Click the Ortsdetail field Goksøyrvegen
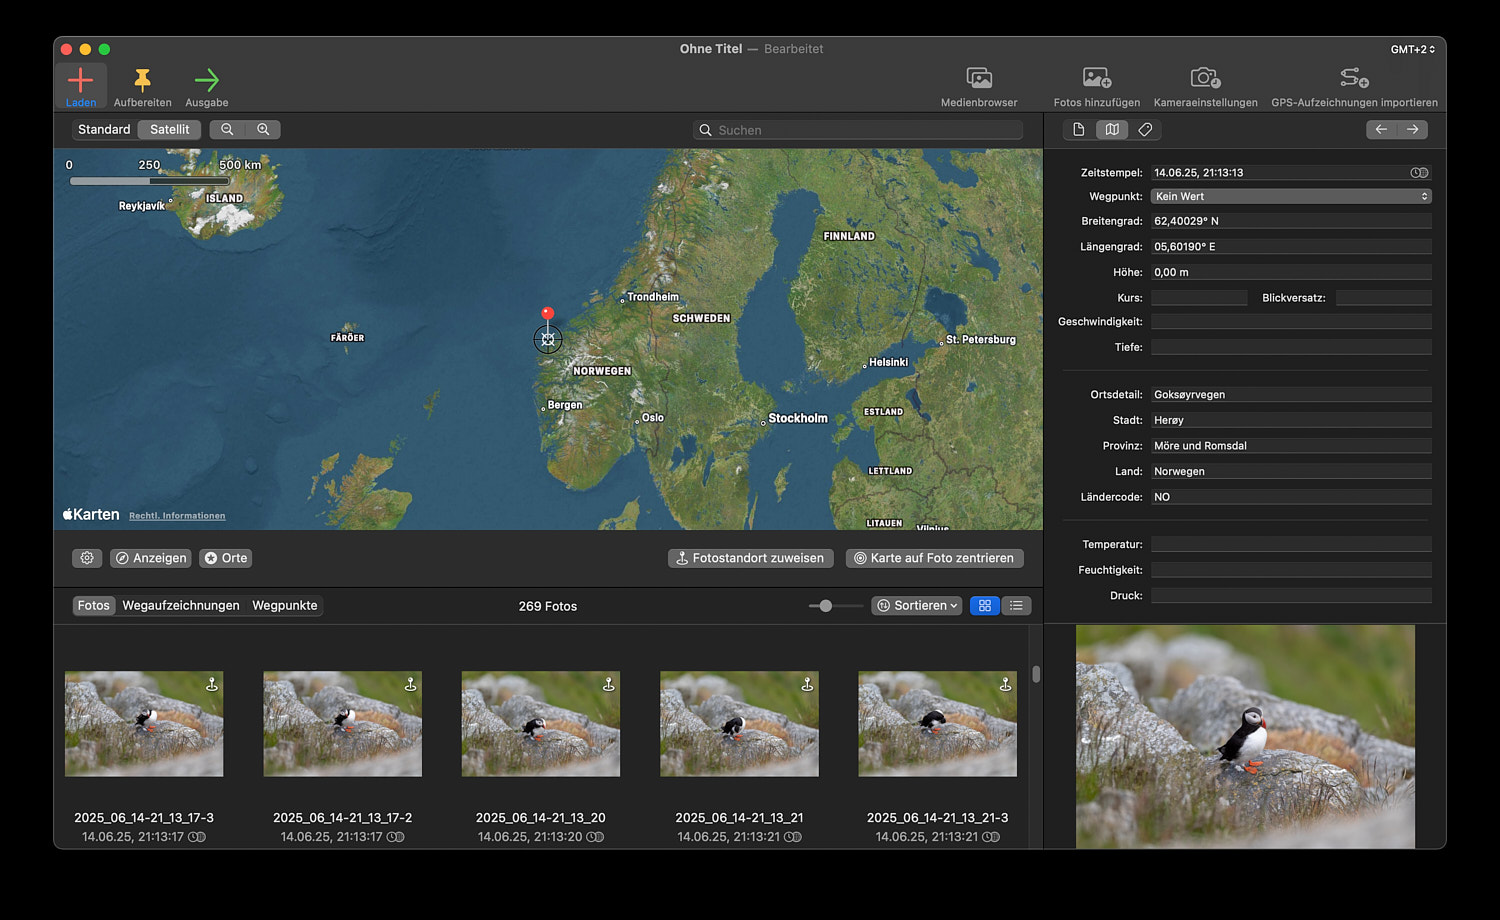Viewport: 1500px width, 920px height. pyautogui.click(x=1291, y=394)
